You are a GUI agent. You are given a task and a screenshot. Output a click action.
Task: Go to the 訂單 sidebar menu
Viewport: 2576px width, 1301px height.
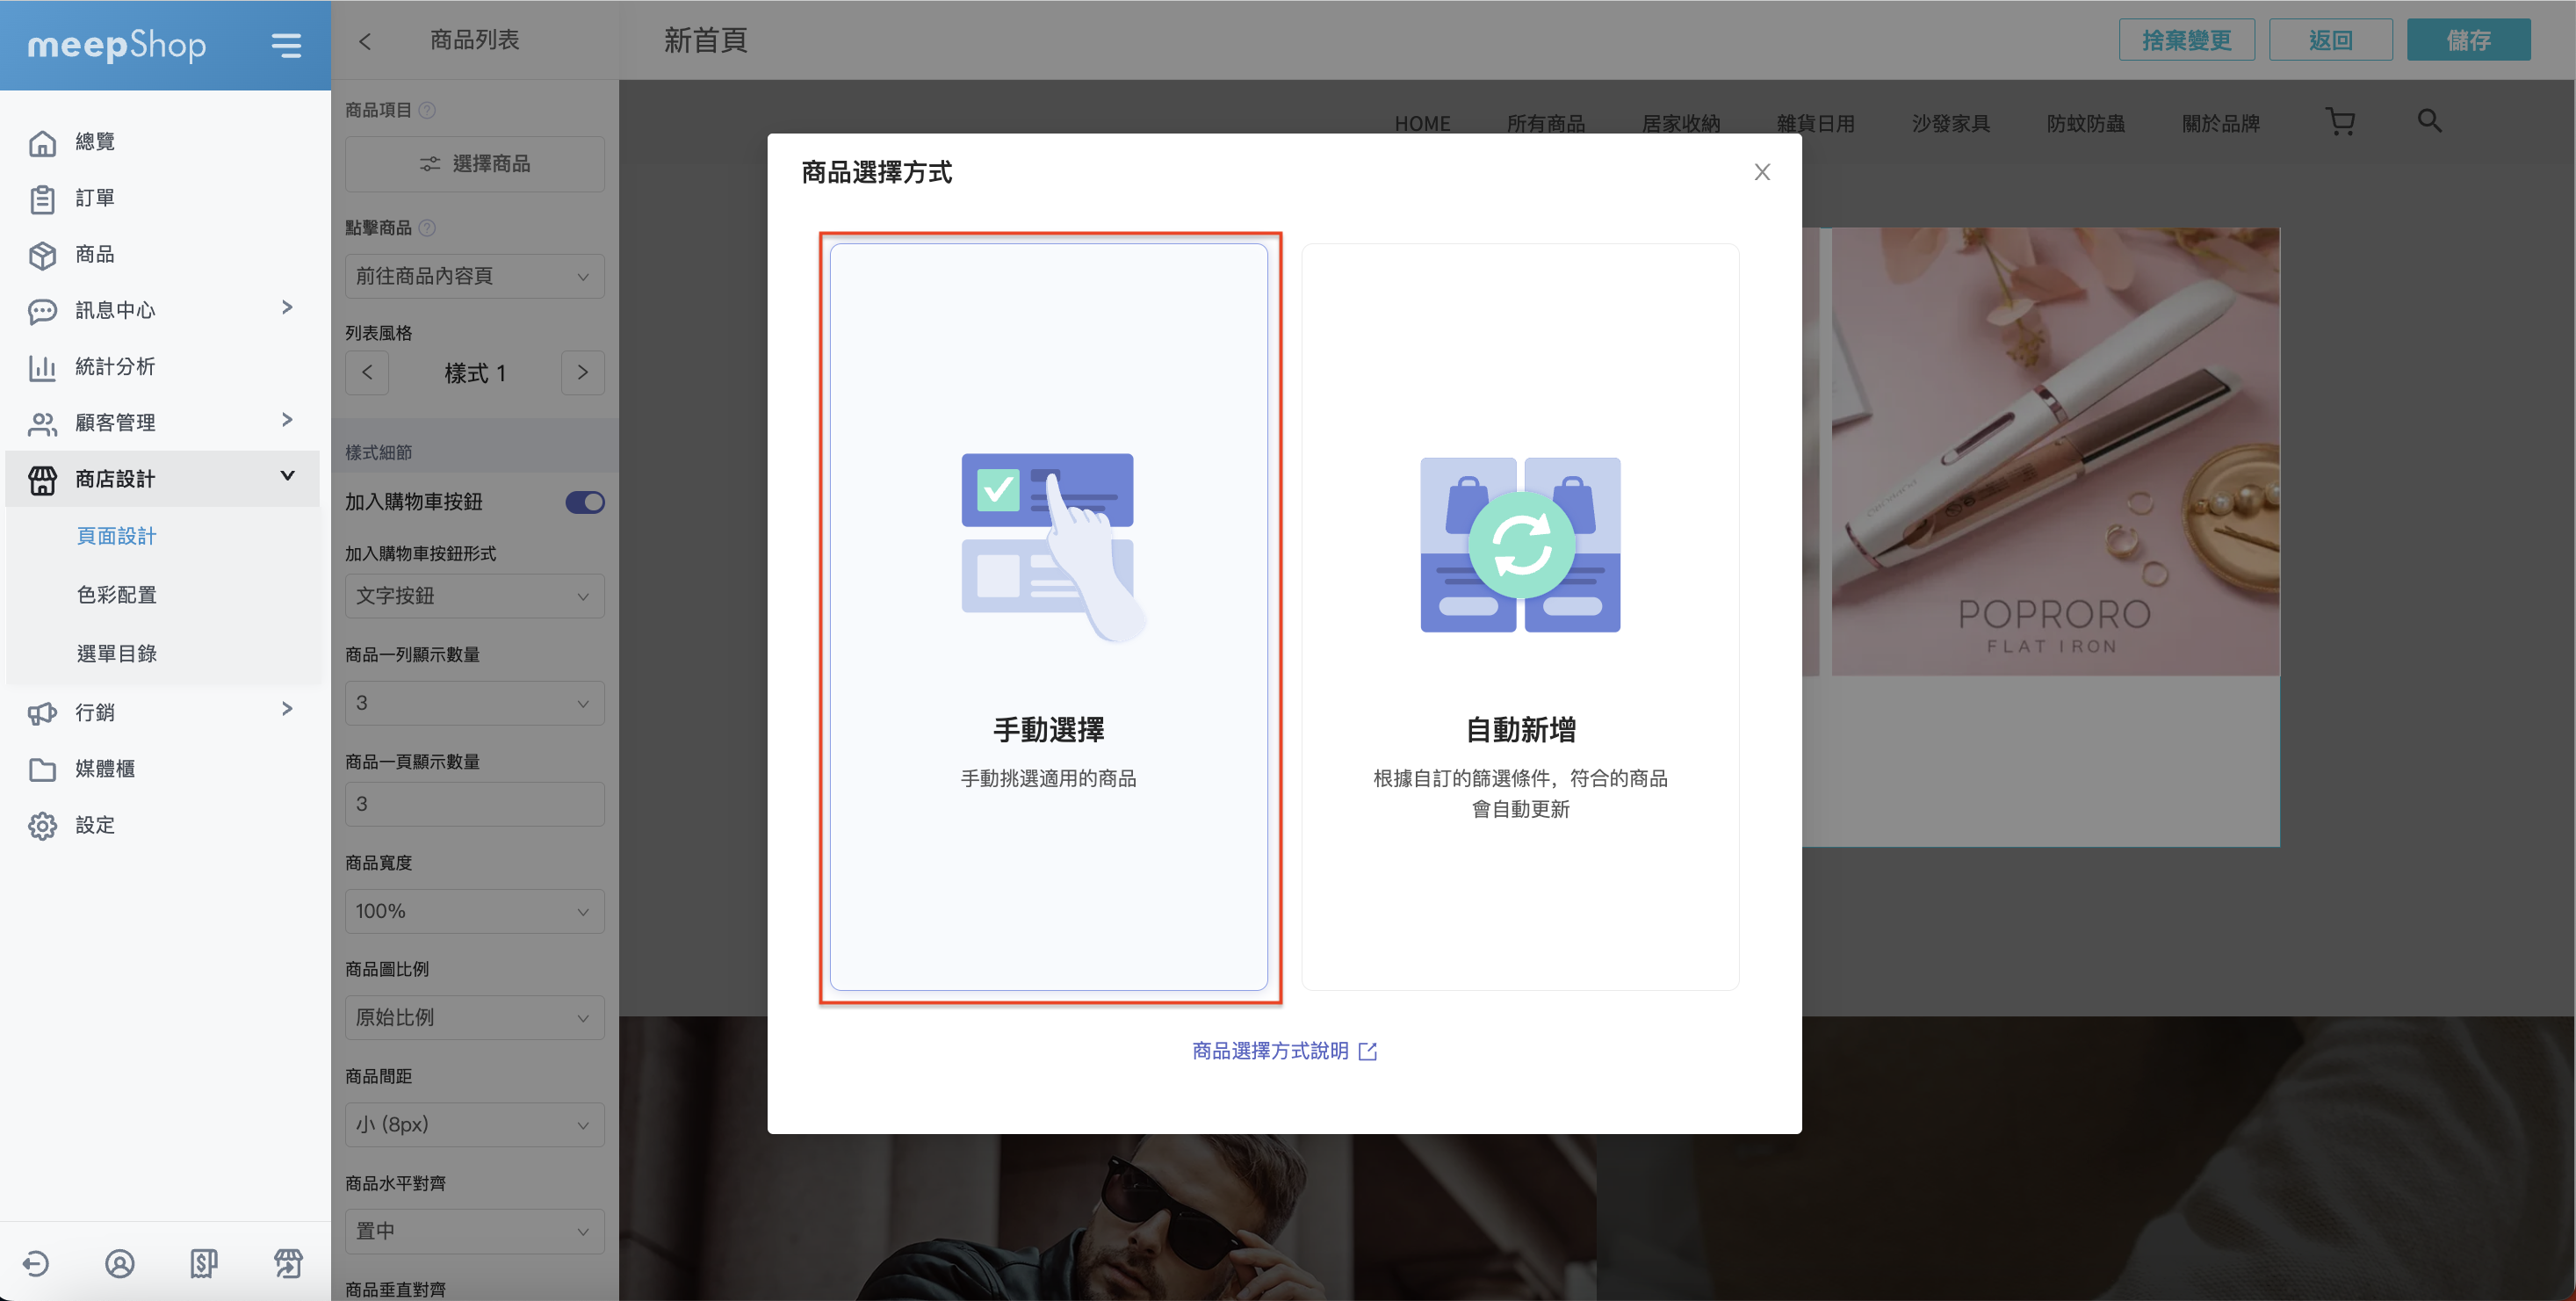point(95,198)
